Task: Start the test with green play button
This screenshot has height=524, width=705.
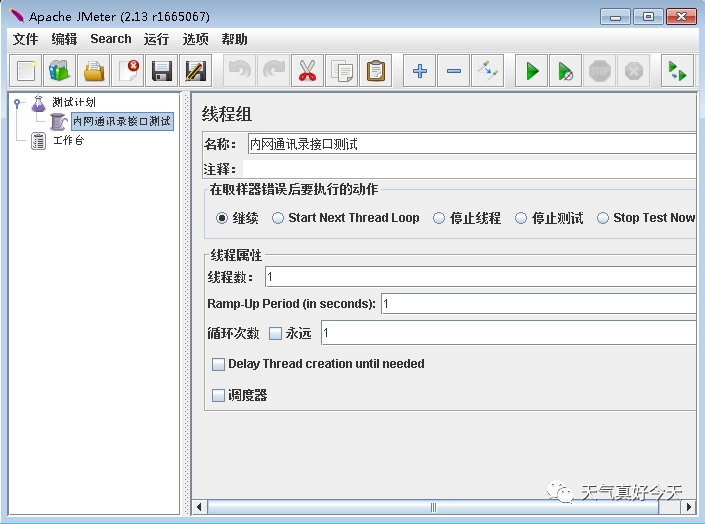Action: coord(531,71)
